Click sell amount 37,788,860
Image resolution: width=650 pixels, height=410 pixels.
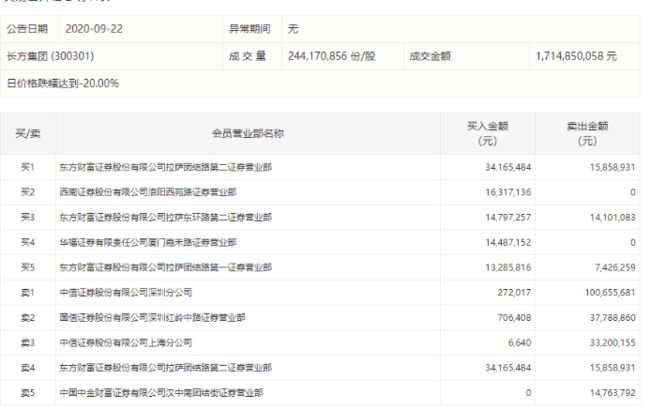612,318
